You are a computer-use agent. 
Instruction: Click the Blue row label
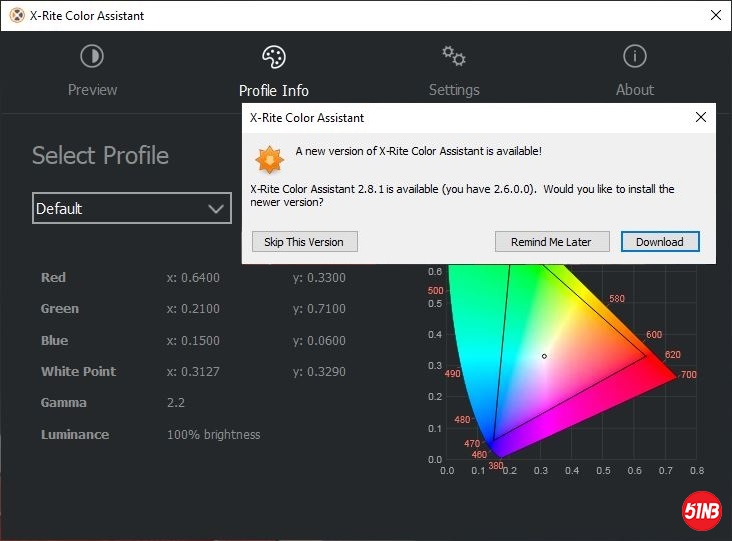click(x=54, y=340)
